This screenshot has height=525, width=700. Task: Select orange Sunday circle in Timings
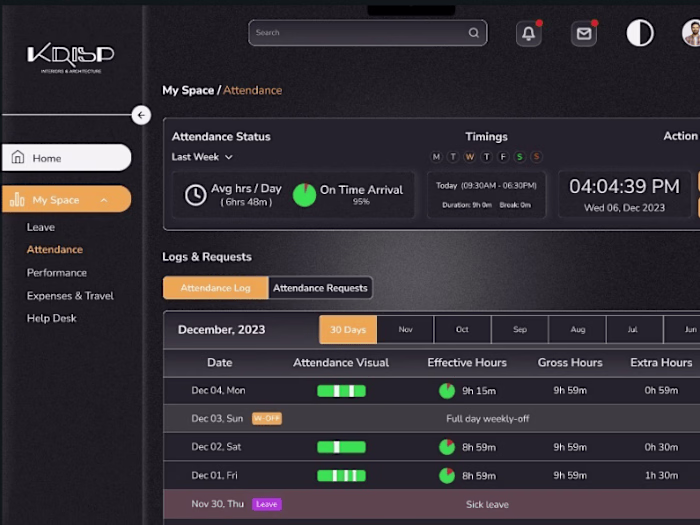tap(536, 157)
